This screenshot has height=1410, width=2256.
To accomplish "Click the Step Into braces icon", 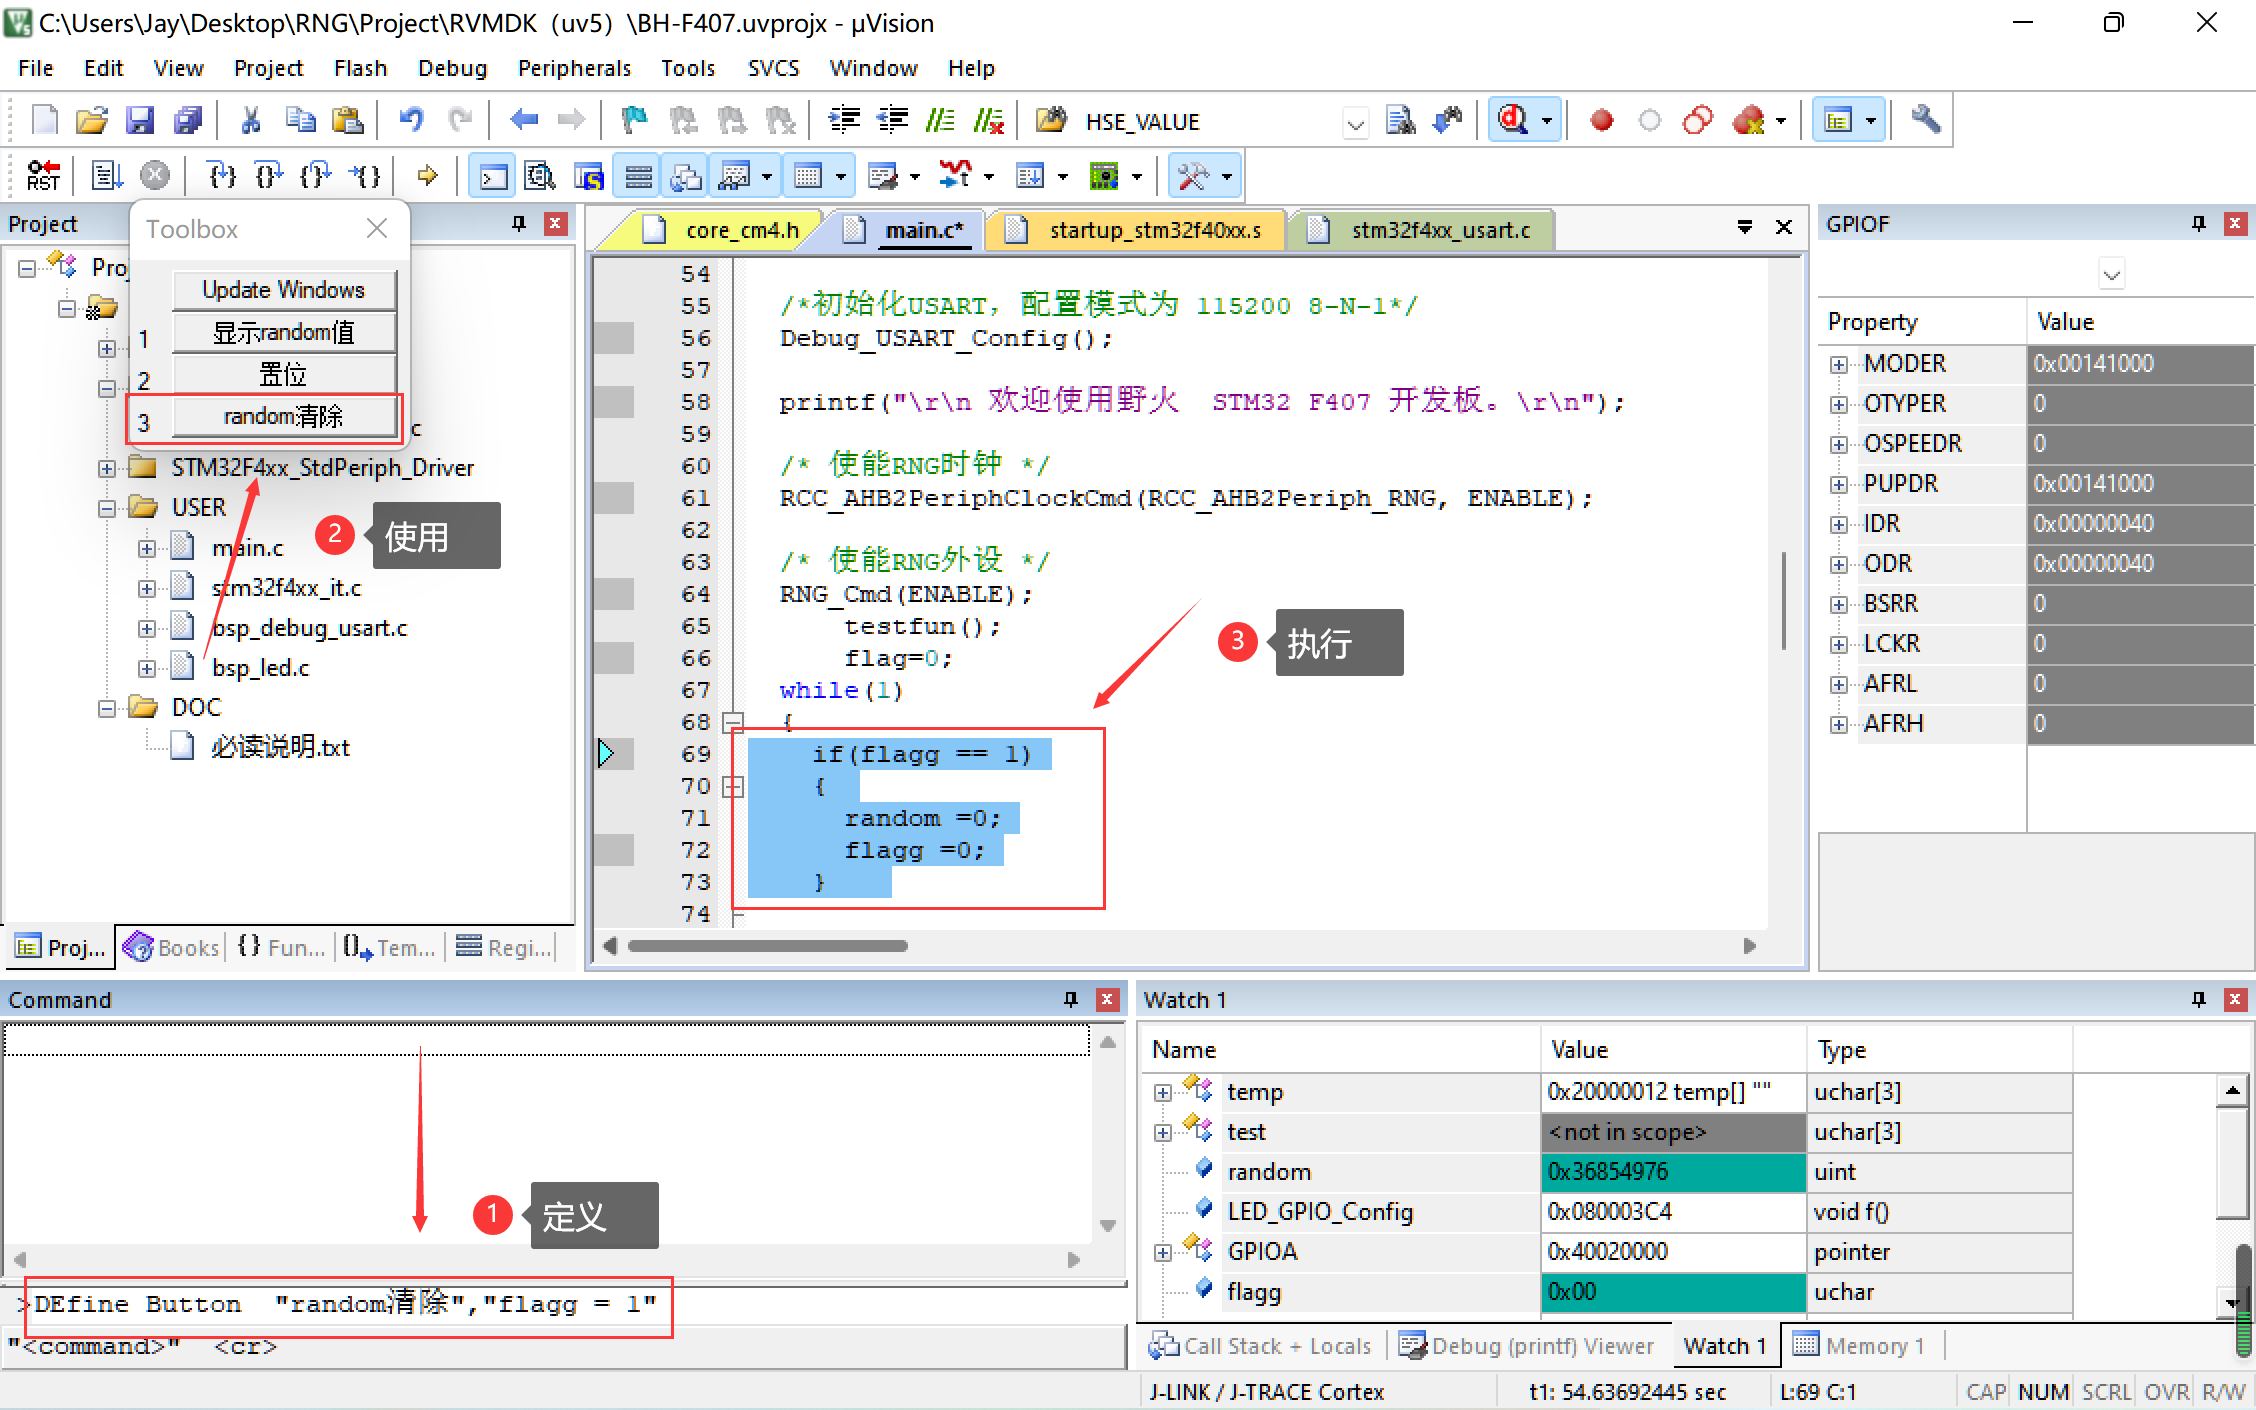I will point(221,176).
